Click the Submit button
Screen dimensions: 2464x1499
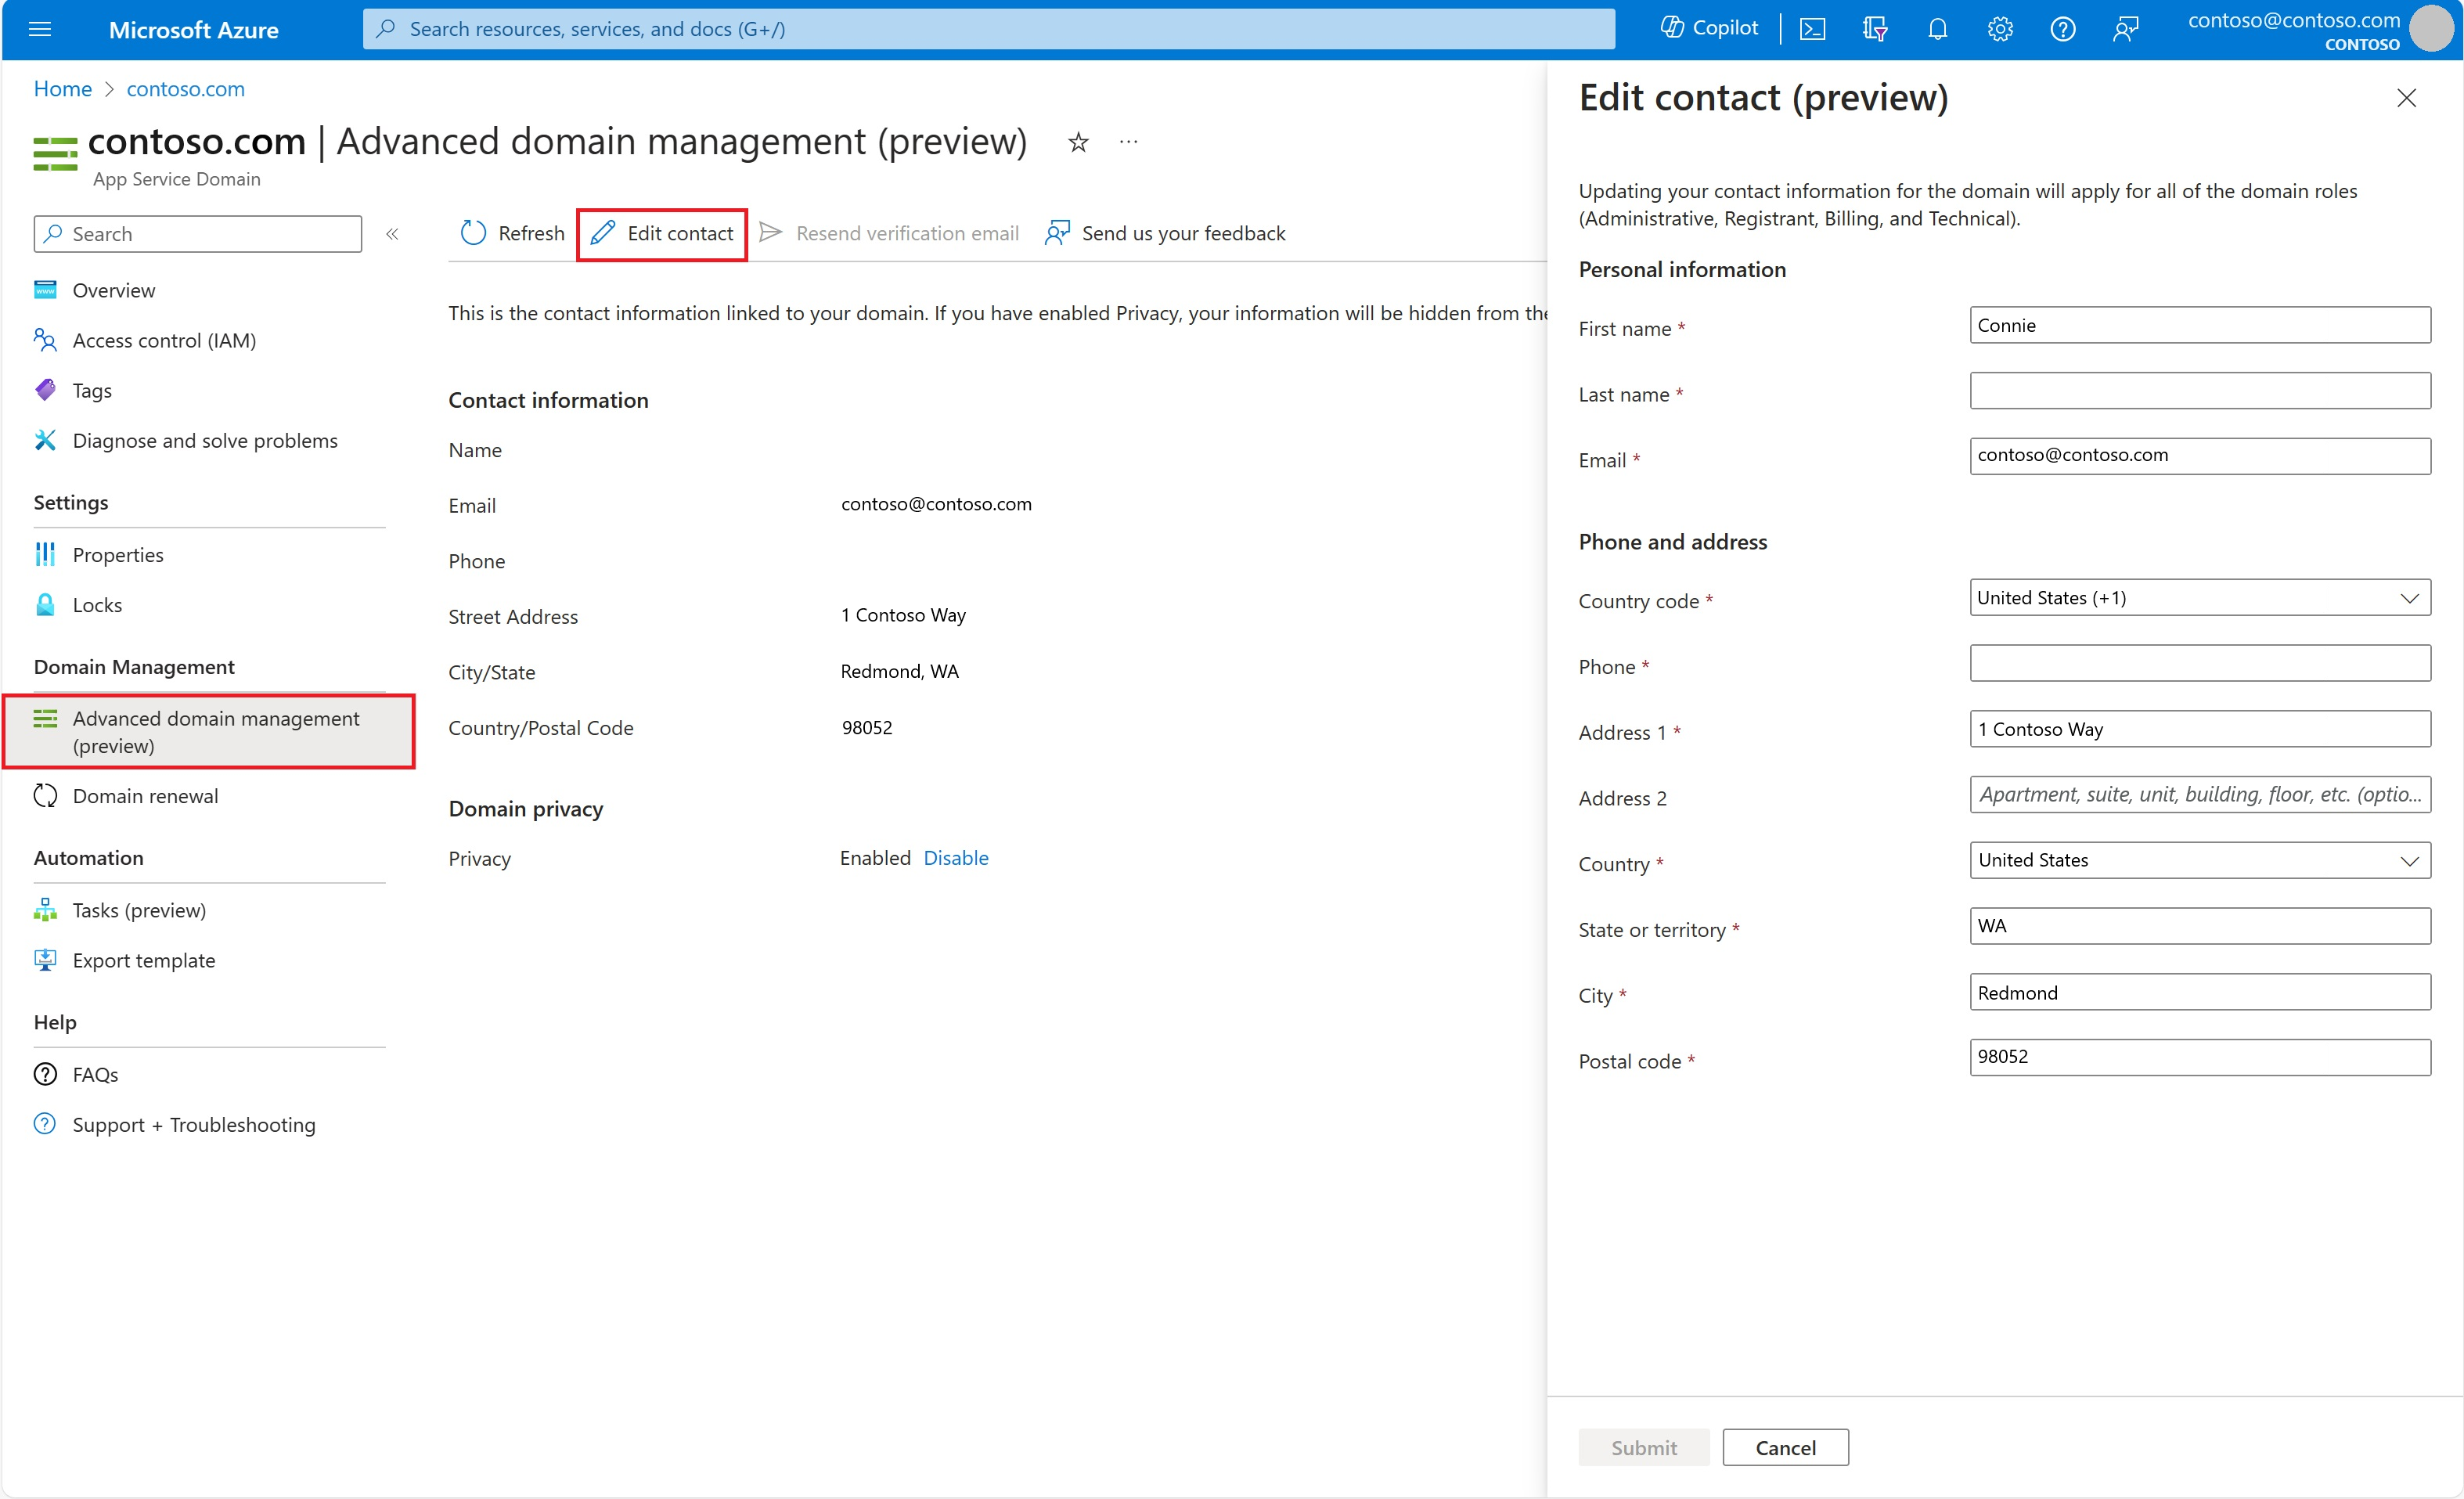[x=1638, y=1448]
